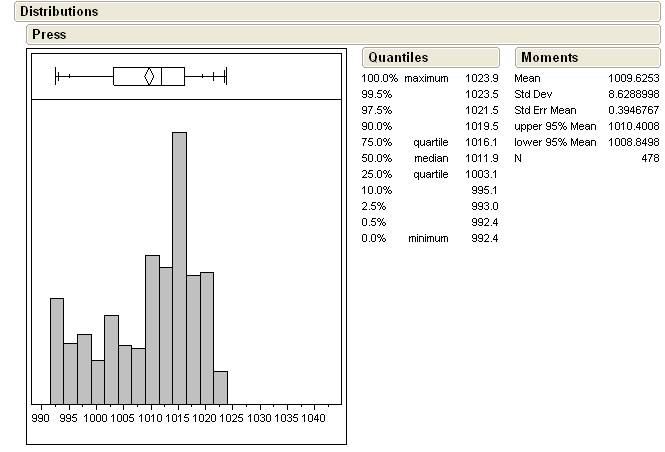
Task: Click the left whisker end of box plot
Action: [56, 76]
